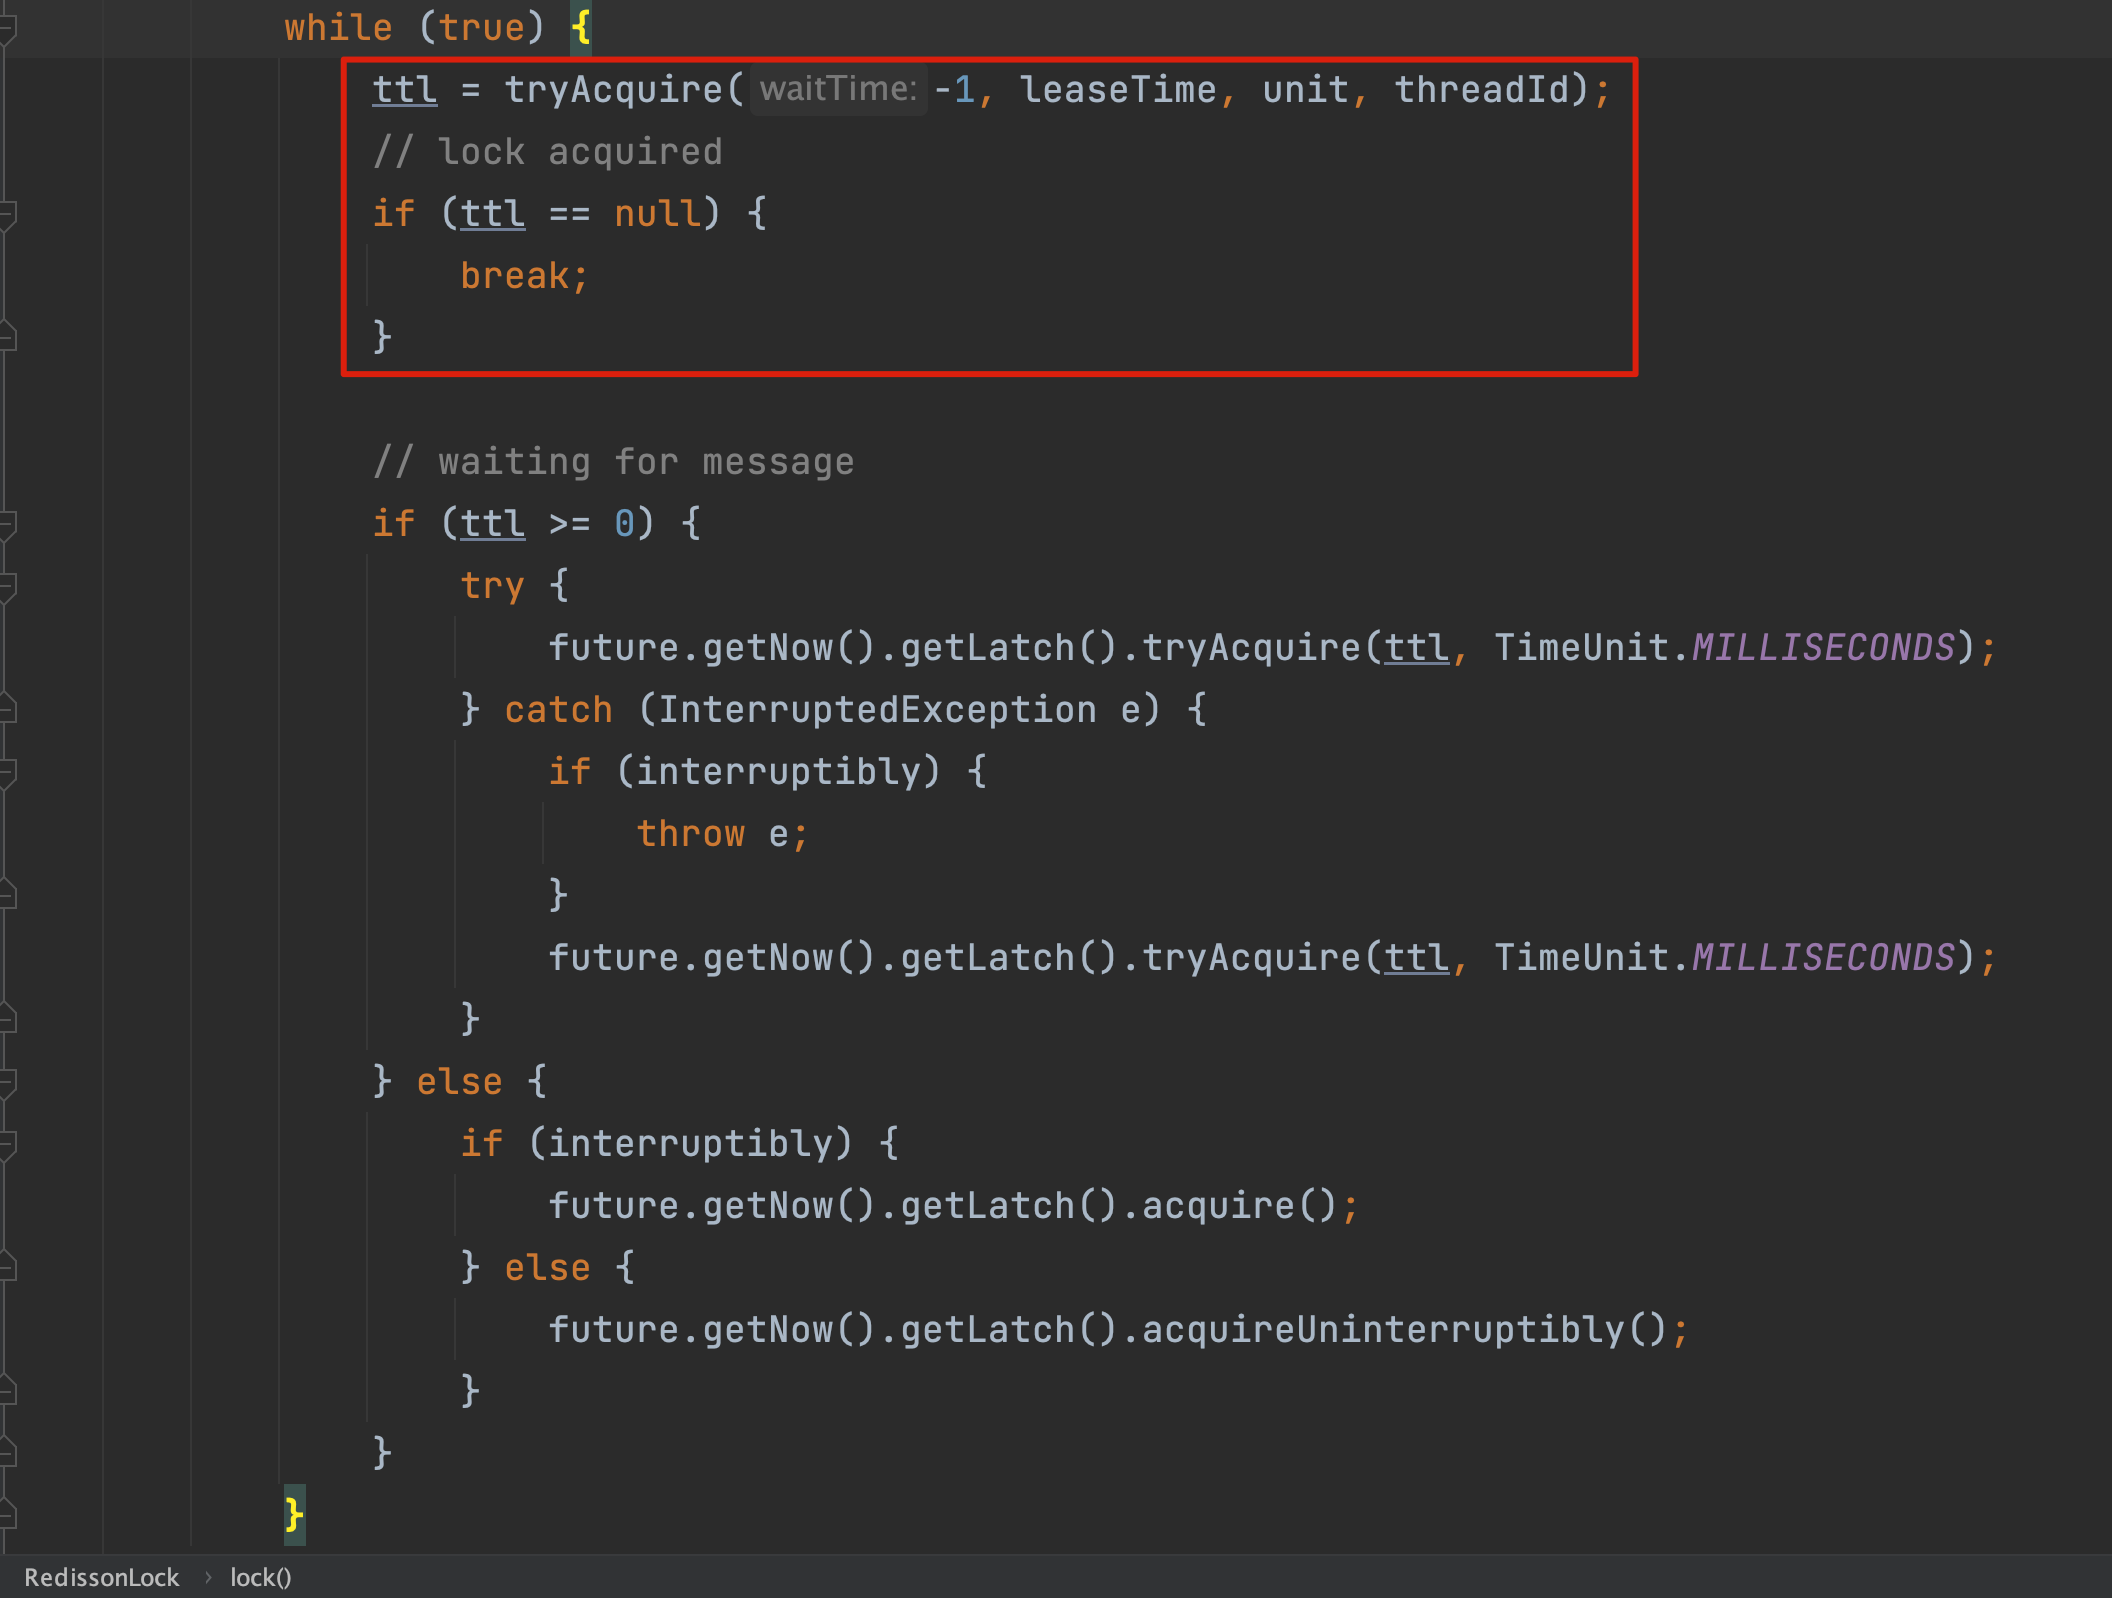Click the '// waiting for message' comment
Viewport: 2112px width, 1598px height.
[x=614, y=462]
